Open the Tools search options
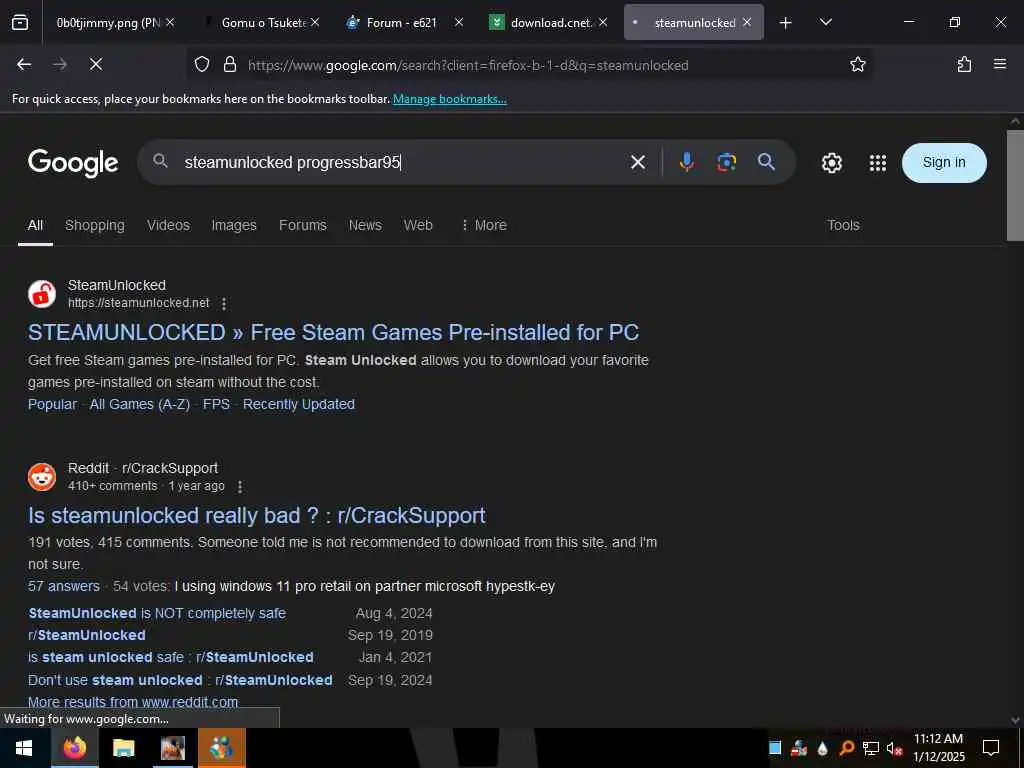Image resolution: width=1024 pixels, height=768 pixels. pos(843,225)
